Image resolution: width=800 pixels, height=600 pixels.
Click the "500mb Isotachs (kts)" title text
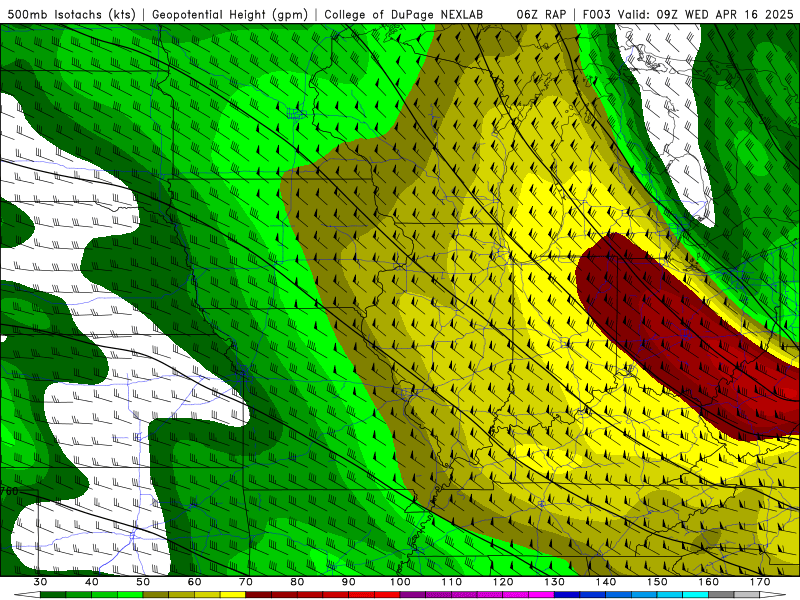click(x=71, y=14)
